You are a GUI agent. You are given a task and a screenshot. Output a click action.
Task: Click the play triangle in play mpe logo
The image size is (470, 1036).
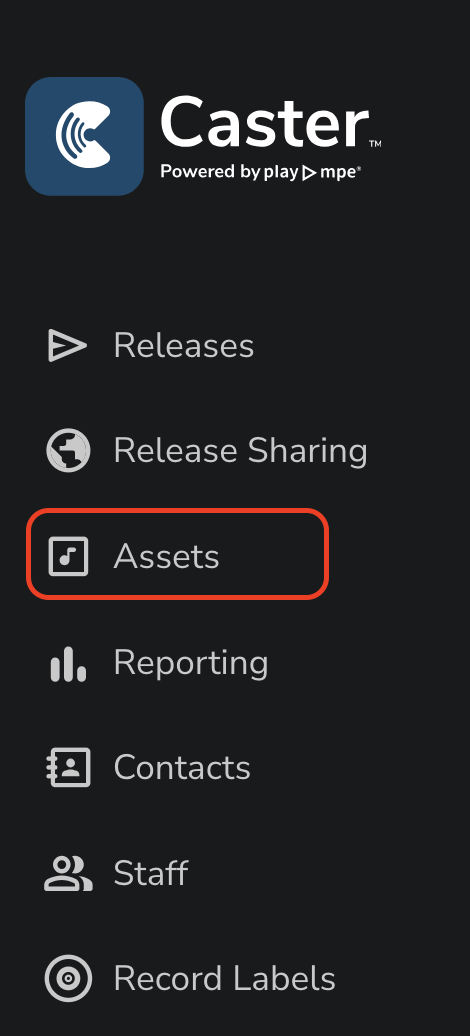point(309,173)
